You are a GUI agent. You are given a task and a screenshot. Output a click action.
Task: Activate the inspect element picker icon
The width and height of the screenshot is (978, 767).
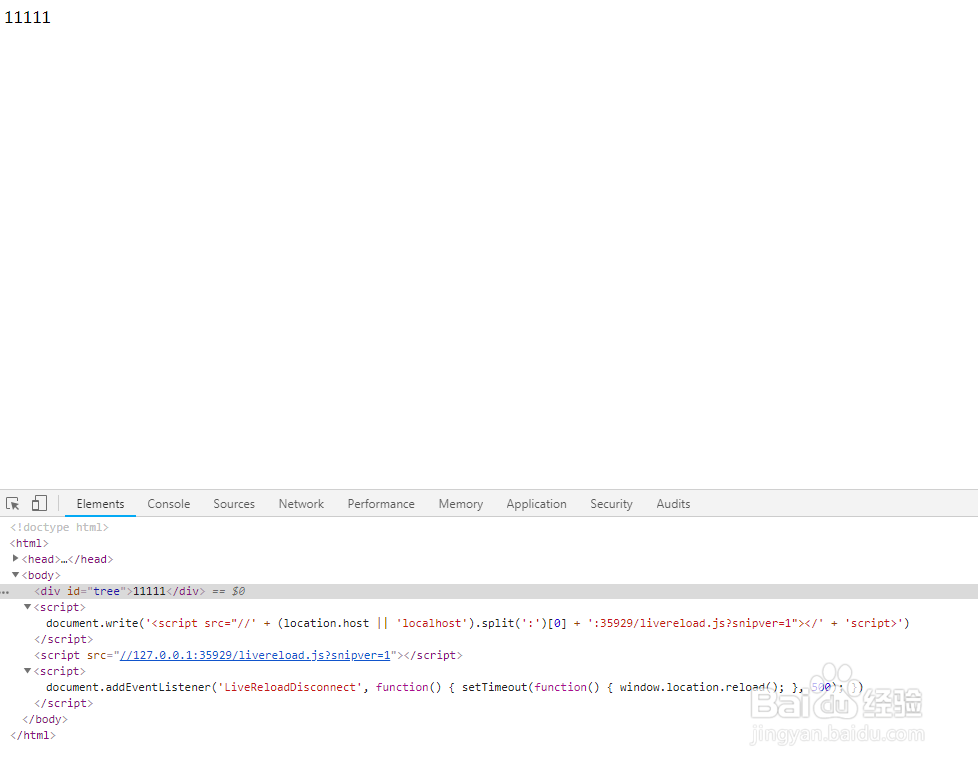(12, 503)
